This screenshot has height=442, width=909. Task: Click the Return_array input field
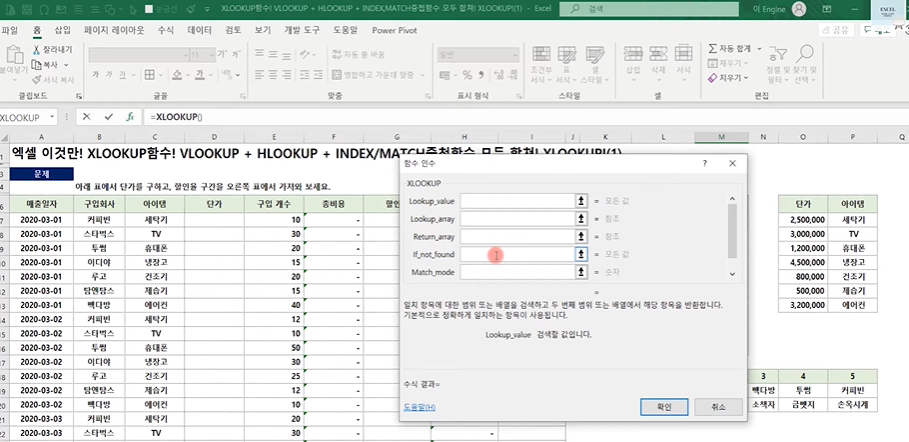[x=517, y=237]
